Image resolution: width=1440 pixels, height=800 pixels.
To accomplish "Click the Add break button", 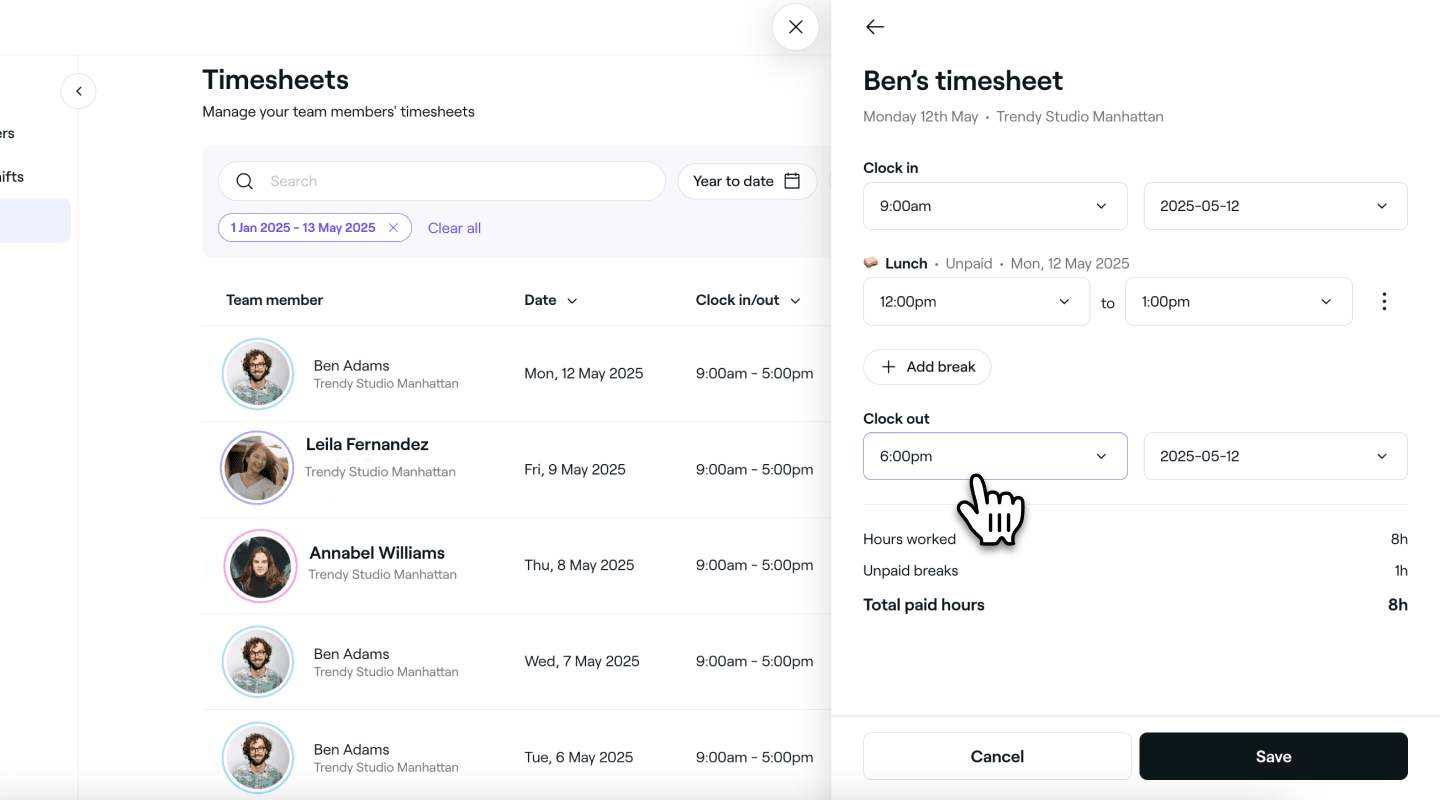I will click(x=927, y=367).
